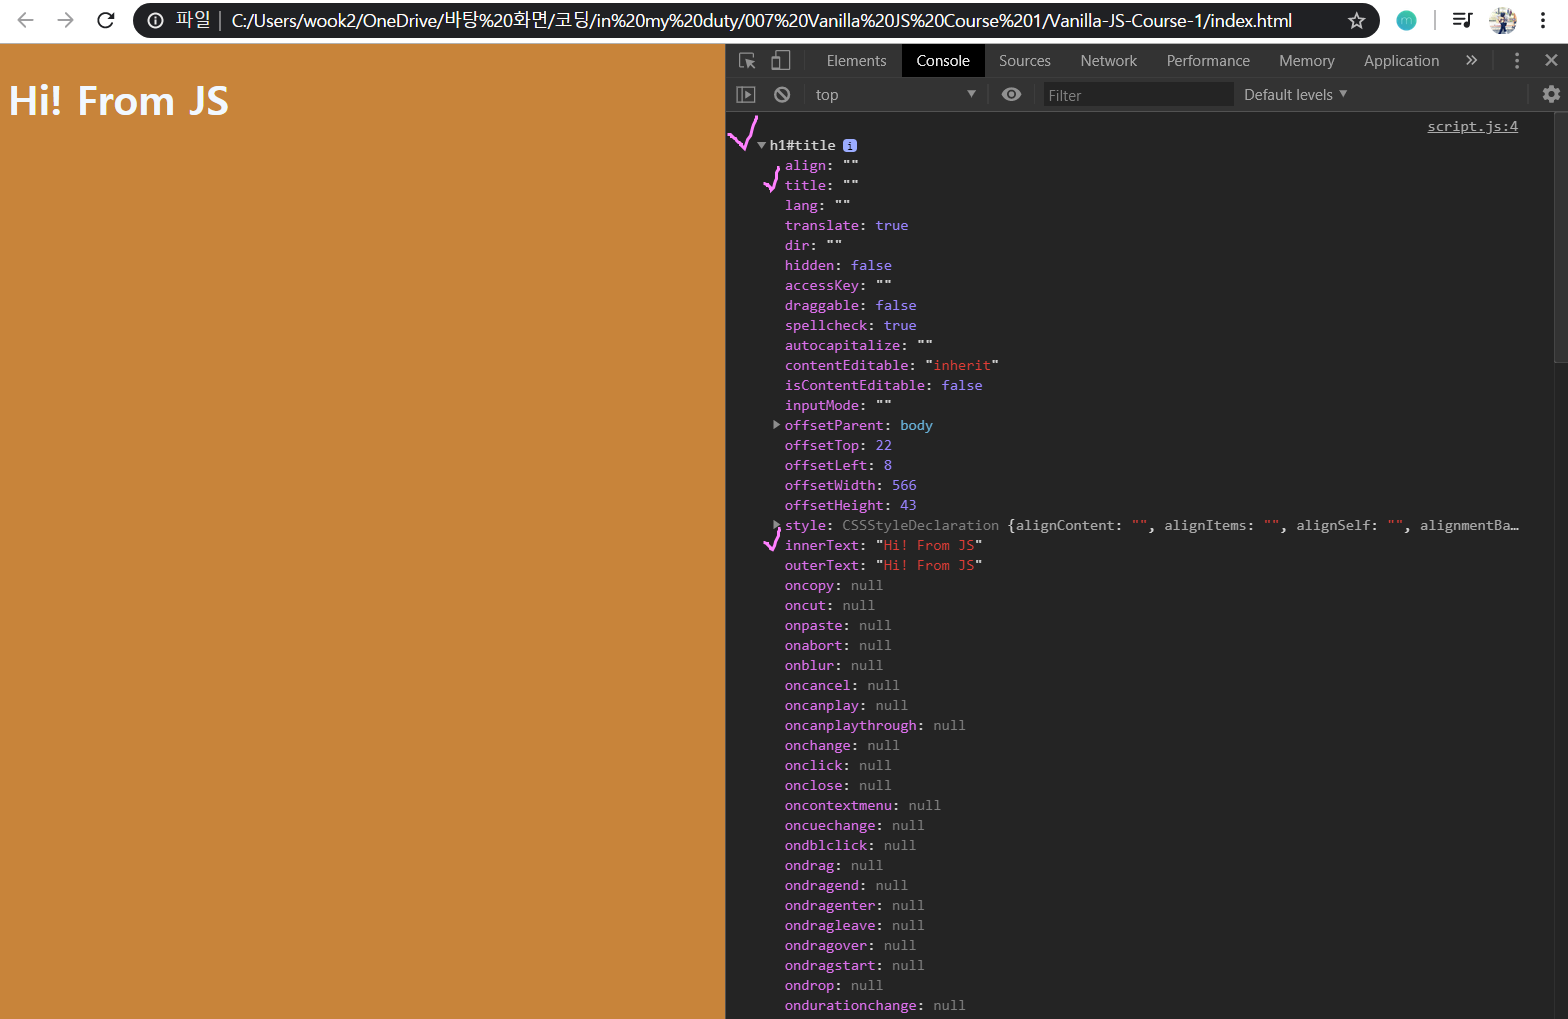Click the 'Hi! From JS' page heading
Image resolution: width=1568 pixels, height=1019 pixels.
[119, 101]
